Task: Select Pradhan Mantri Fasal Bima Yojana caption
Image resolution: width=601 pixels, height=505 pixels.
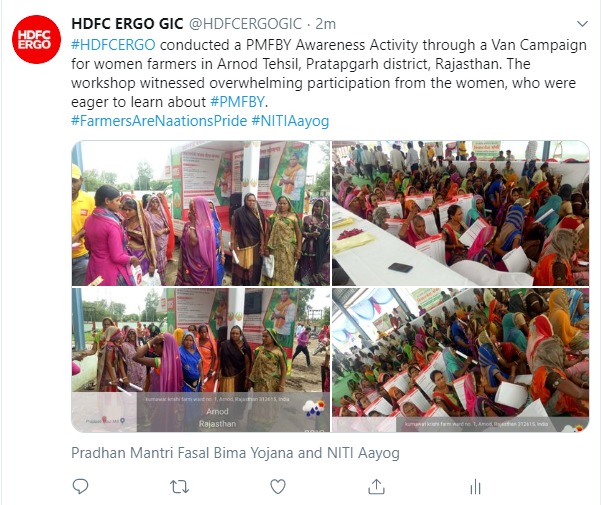Action: [x=235, y=453]
